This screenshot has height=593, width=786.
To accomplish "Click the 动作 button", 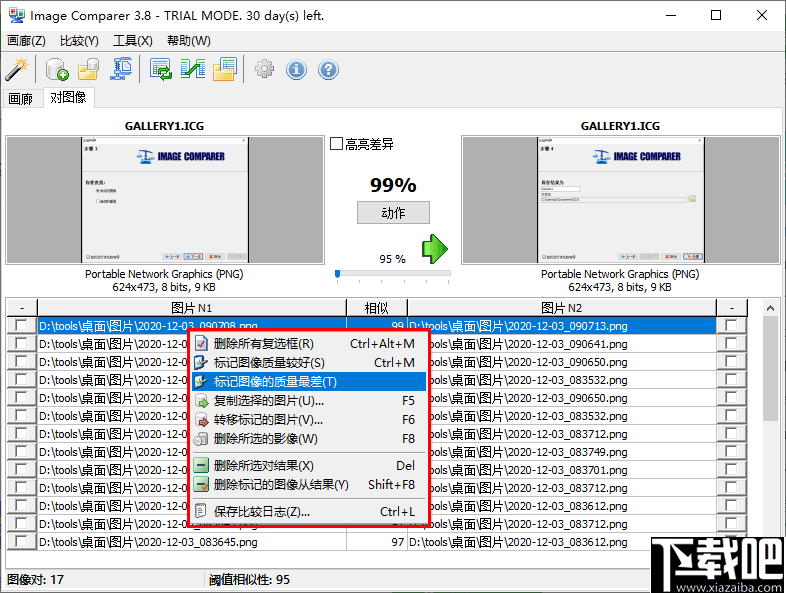I will [394, 213].
